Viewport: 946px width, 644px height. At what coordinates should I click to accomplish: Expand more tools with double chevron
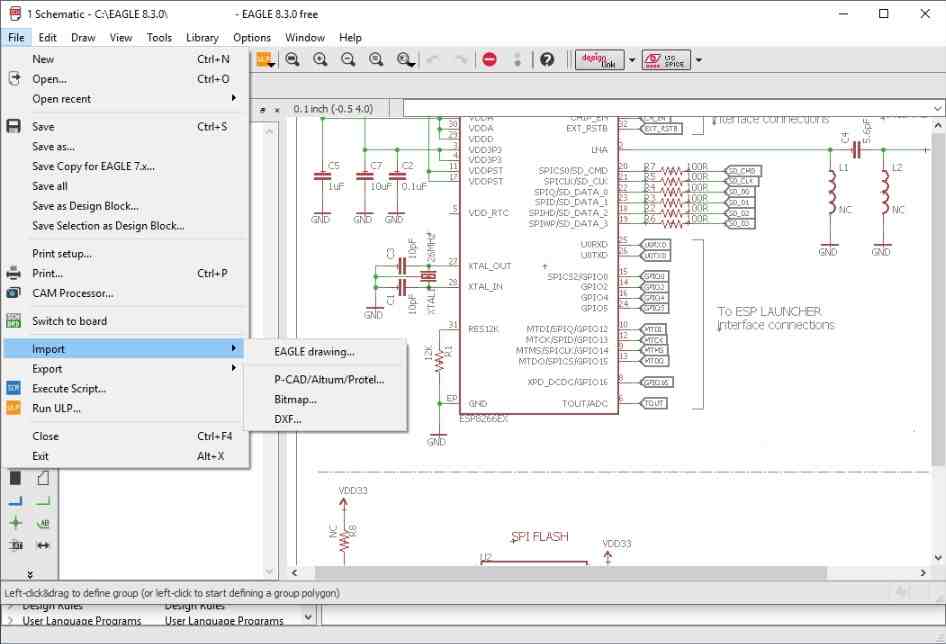[x=30, y=574]
